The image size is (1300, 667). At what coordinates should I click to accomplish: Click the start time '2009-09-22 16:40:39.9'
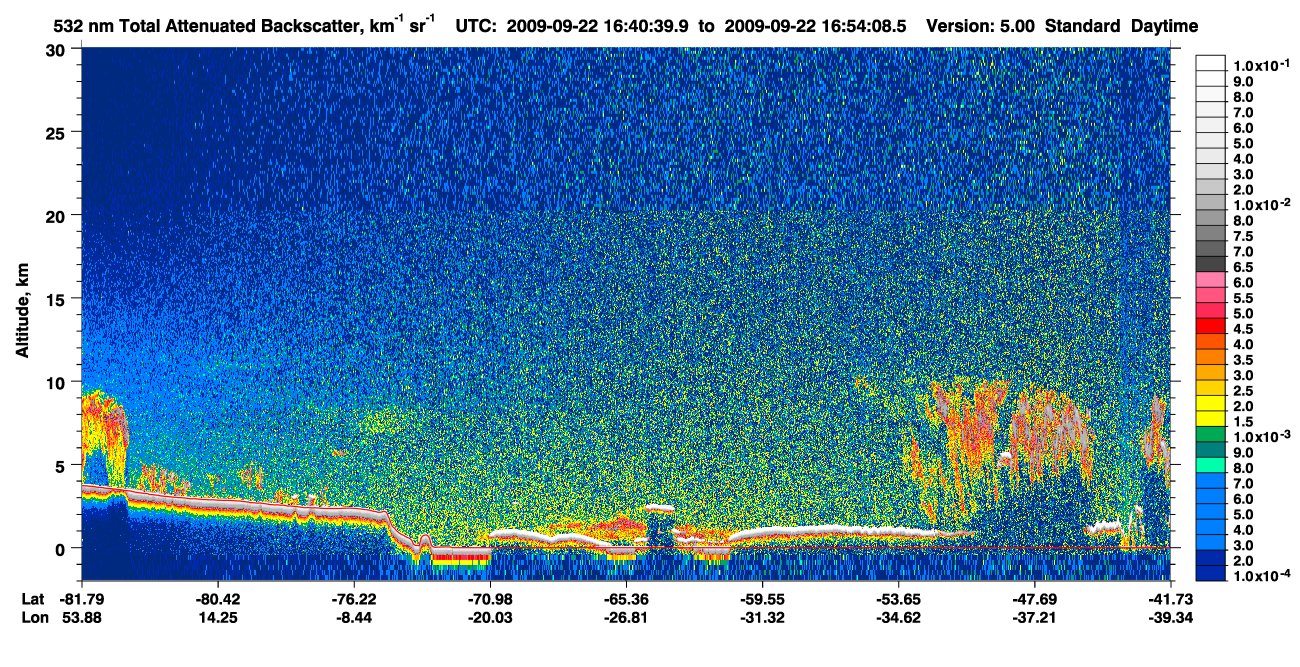point(598,27)
